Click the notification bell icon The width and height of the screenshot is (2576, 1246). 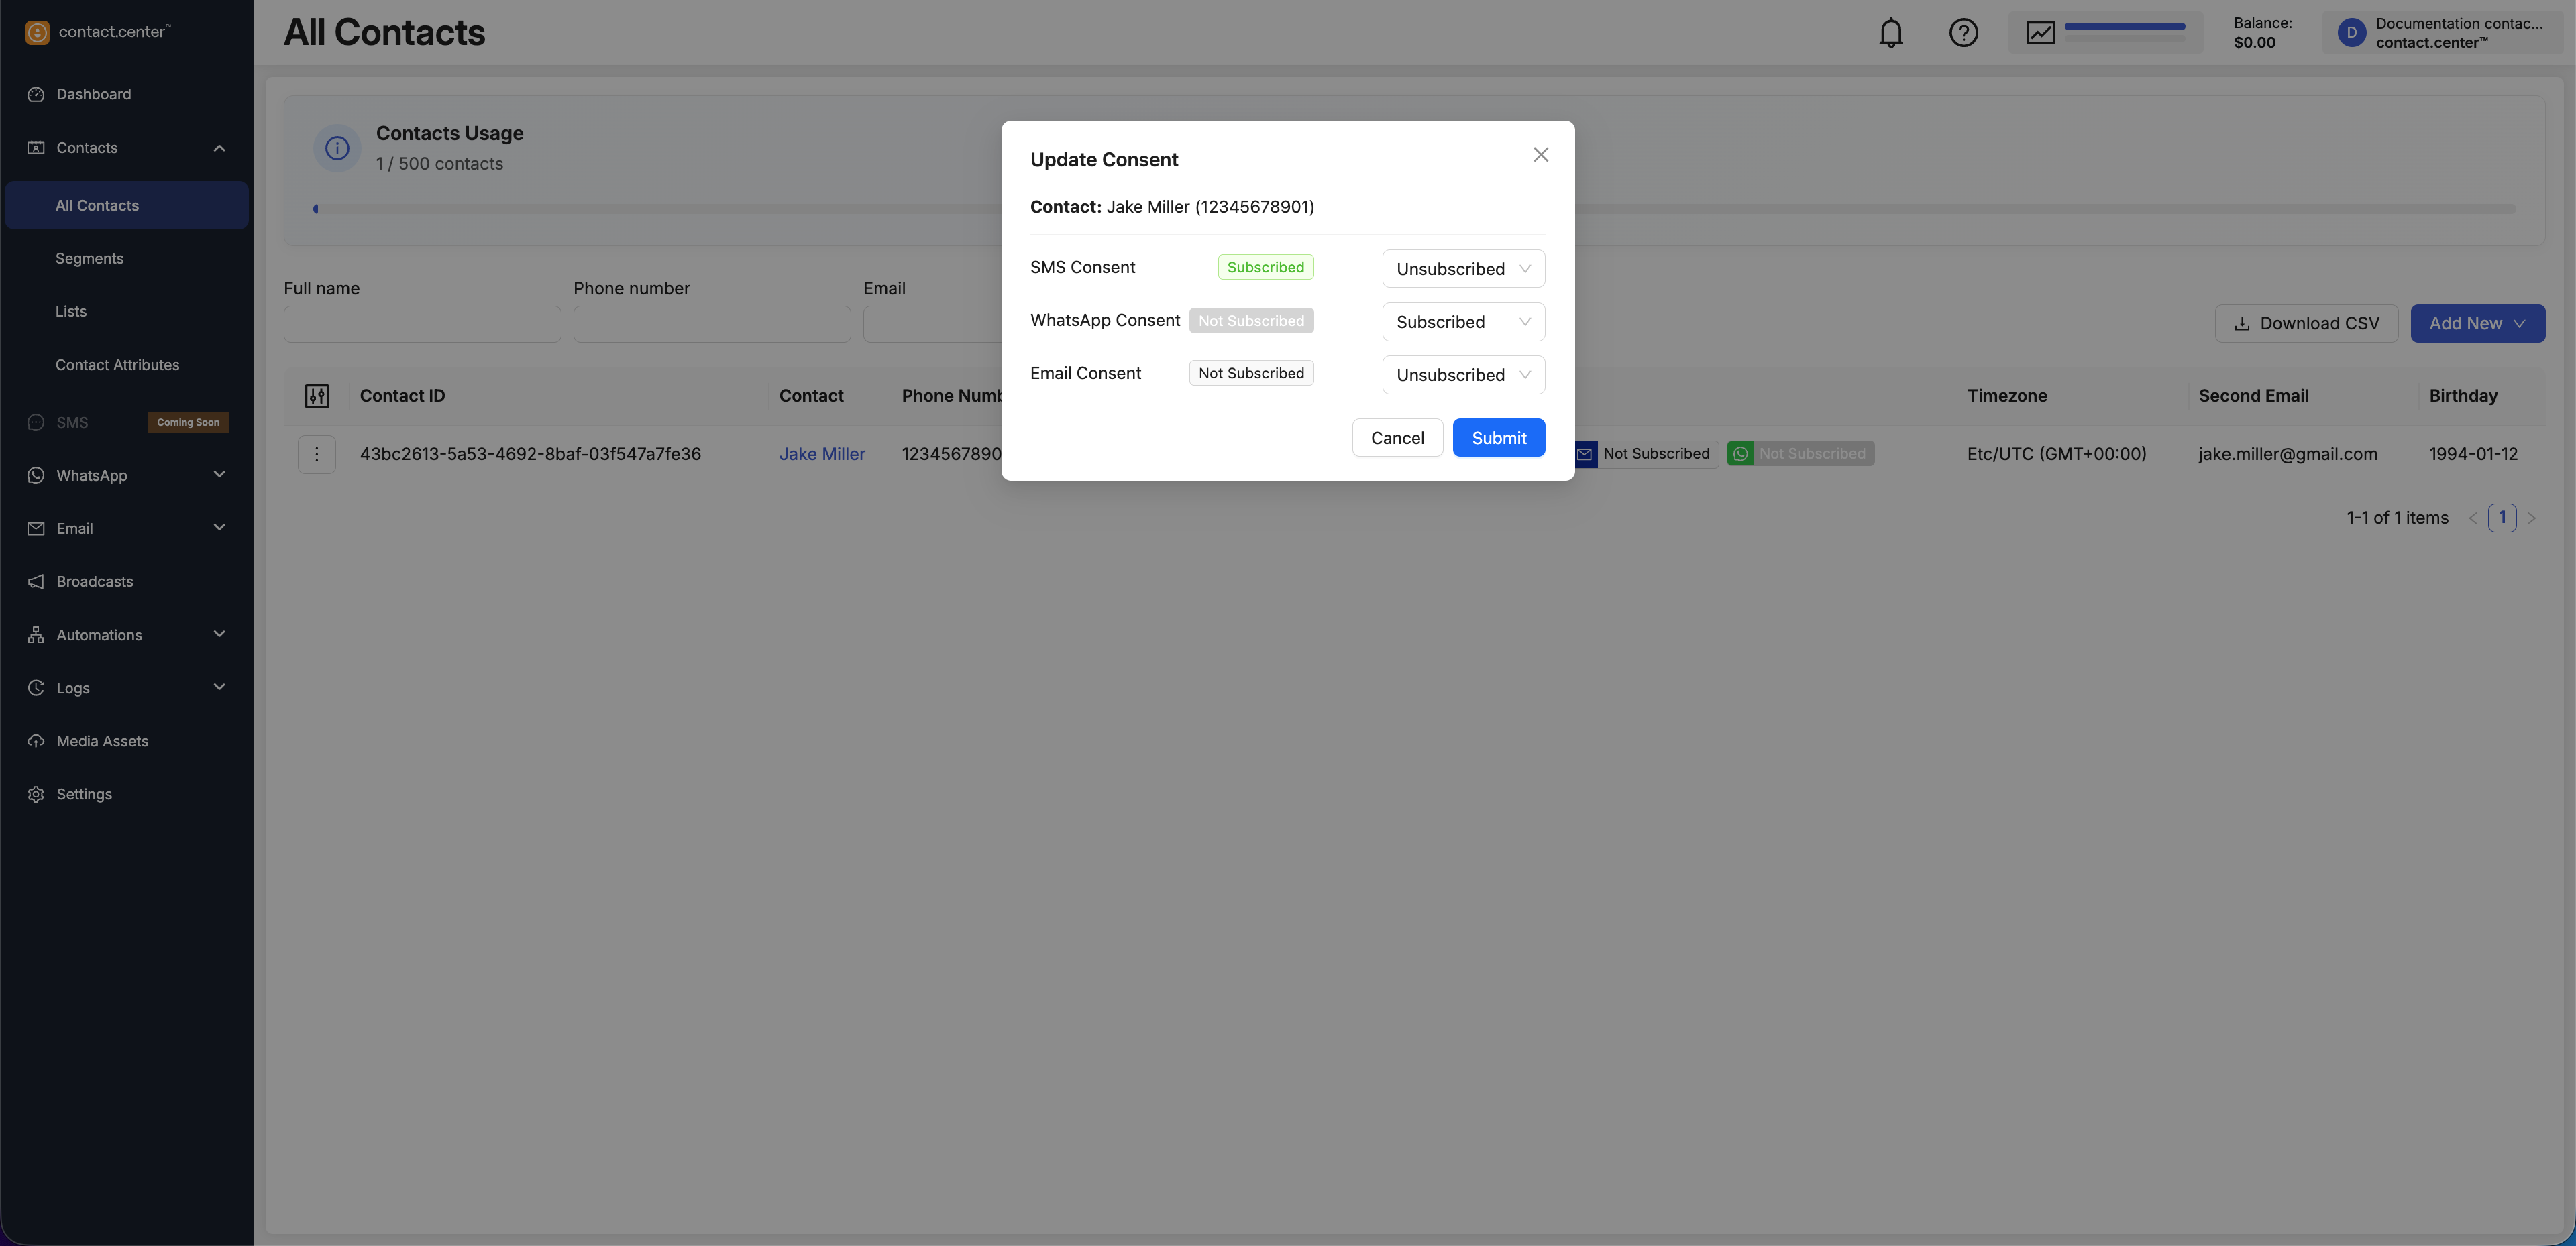click(1890, 33)
